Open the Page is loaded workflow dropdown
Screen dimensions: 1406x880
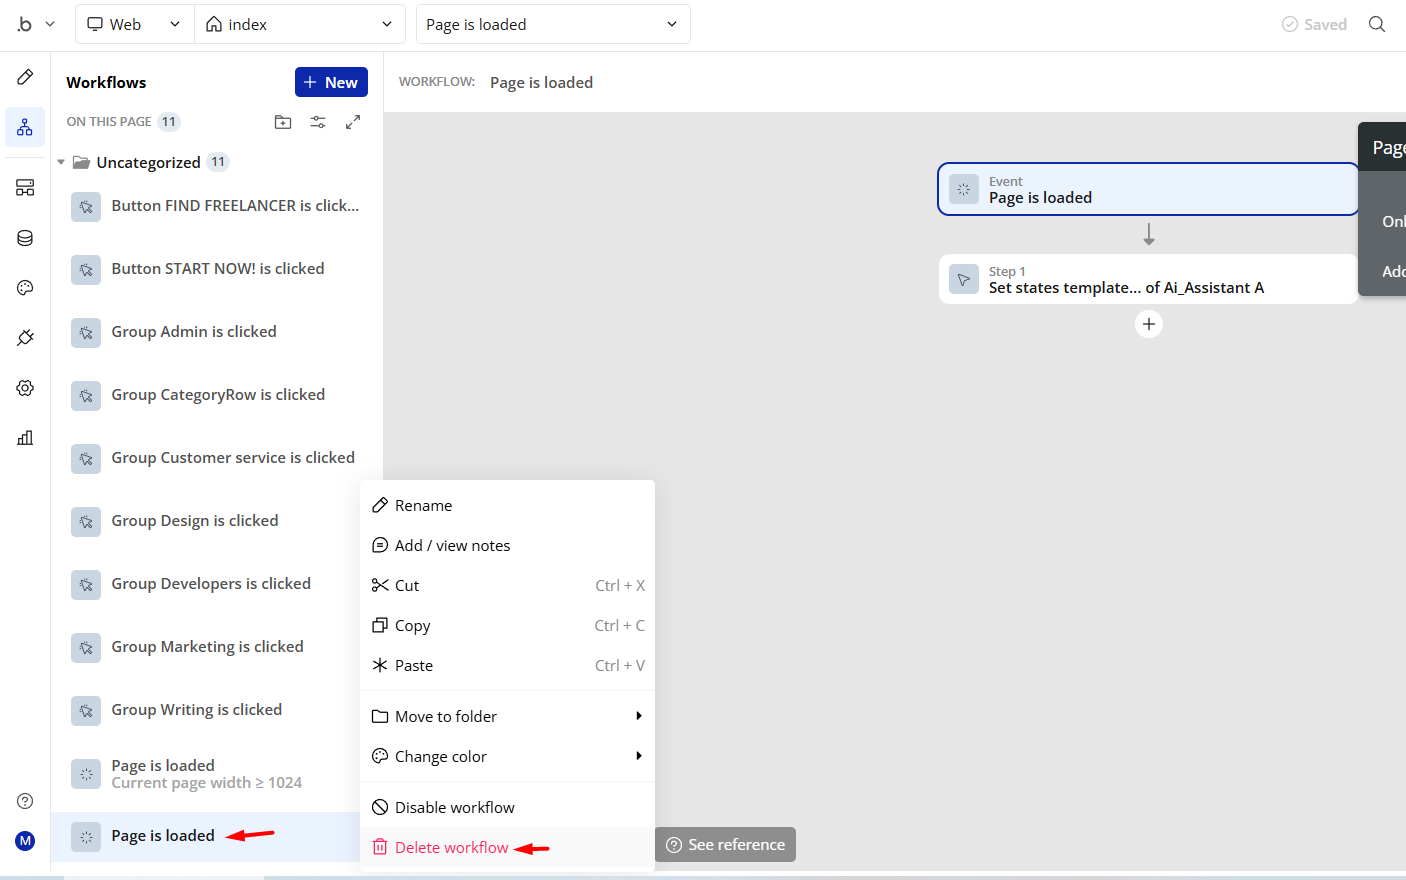click(552, 24)
